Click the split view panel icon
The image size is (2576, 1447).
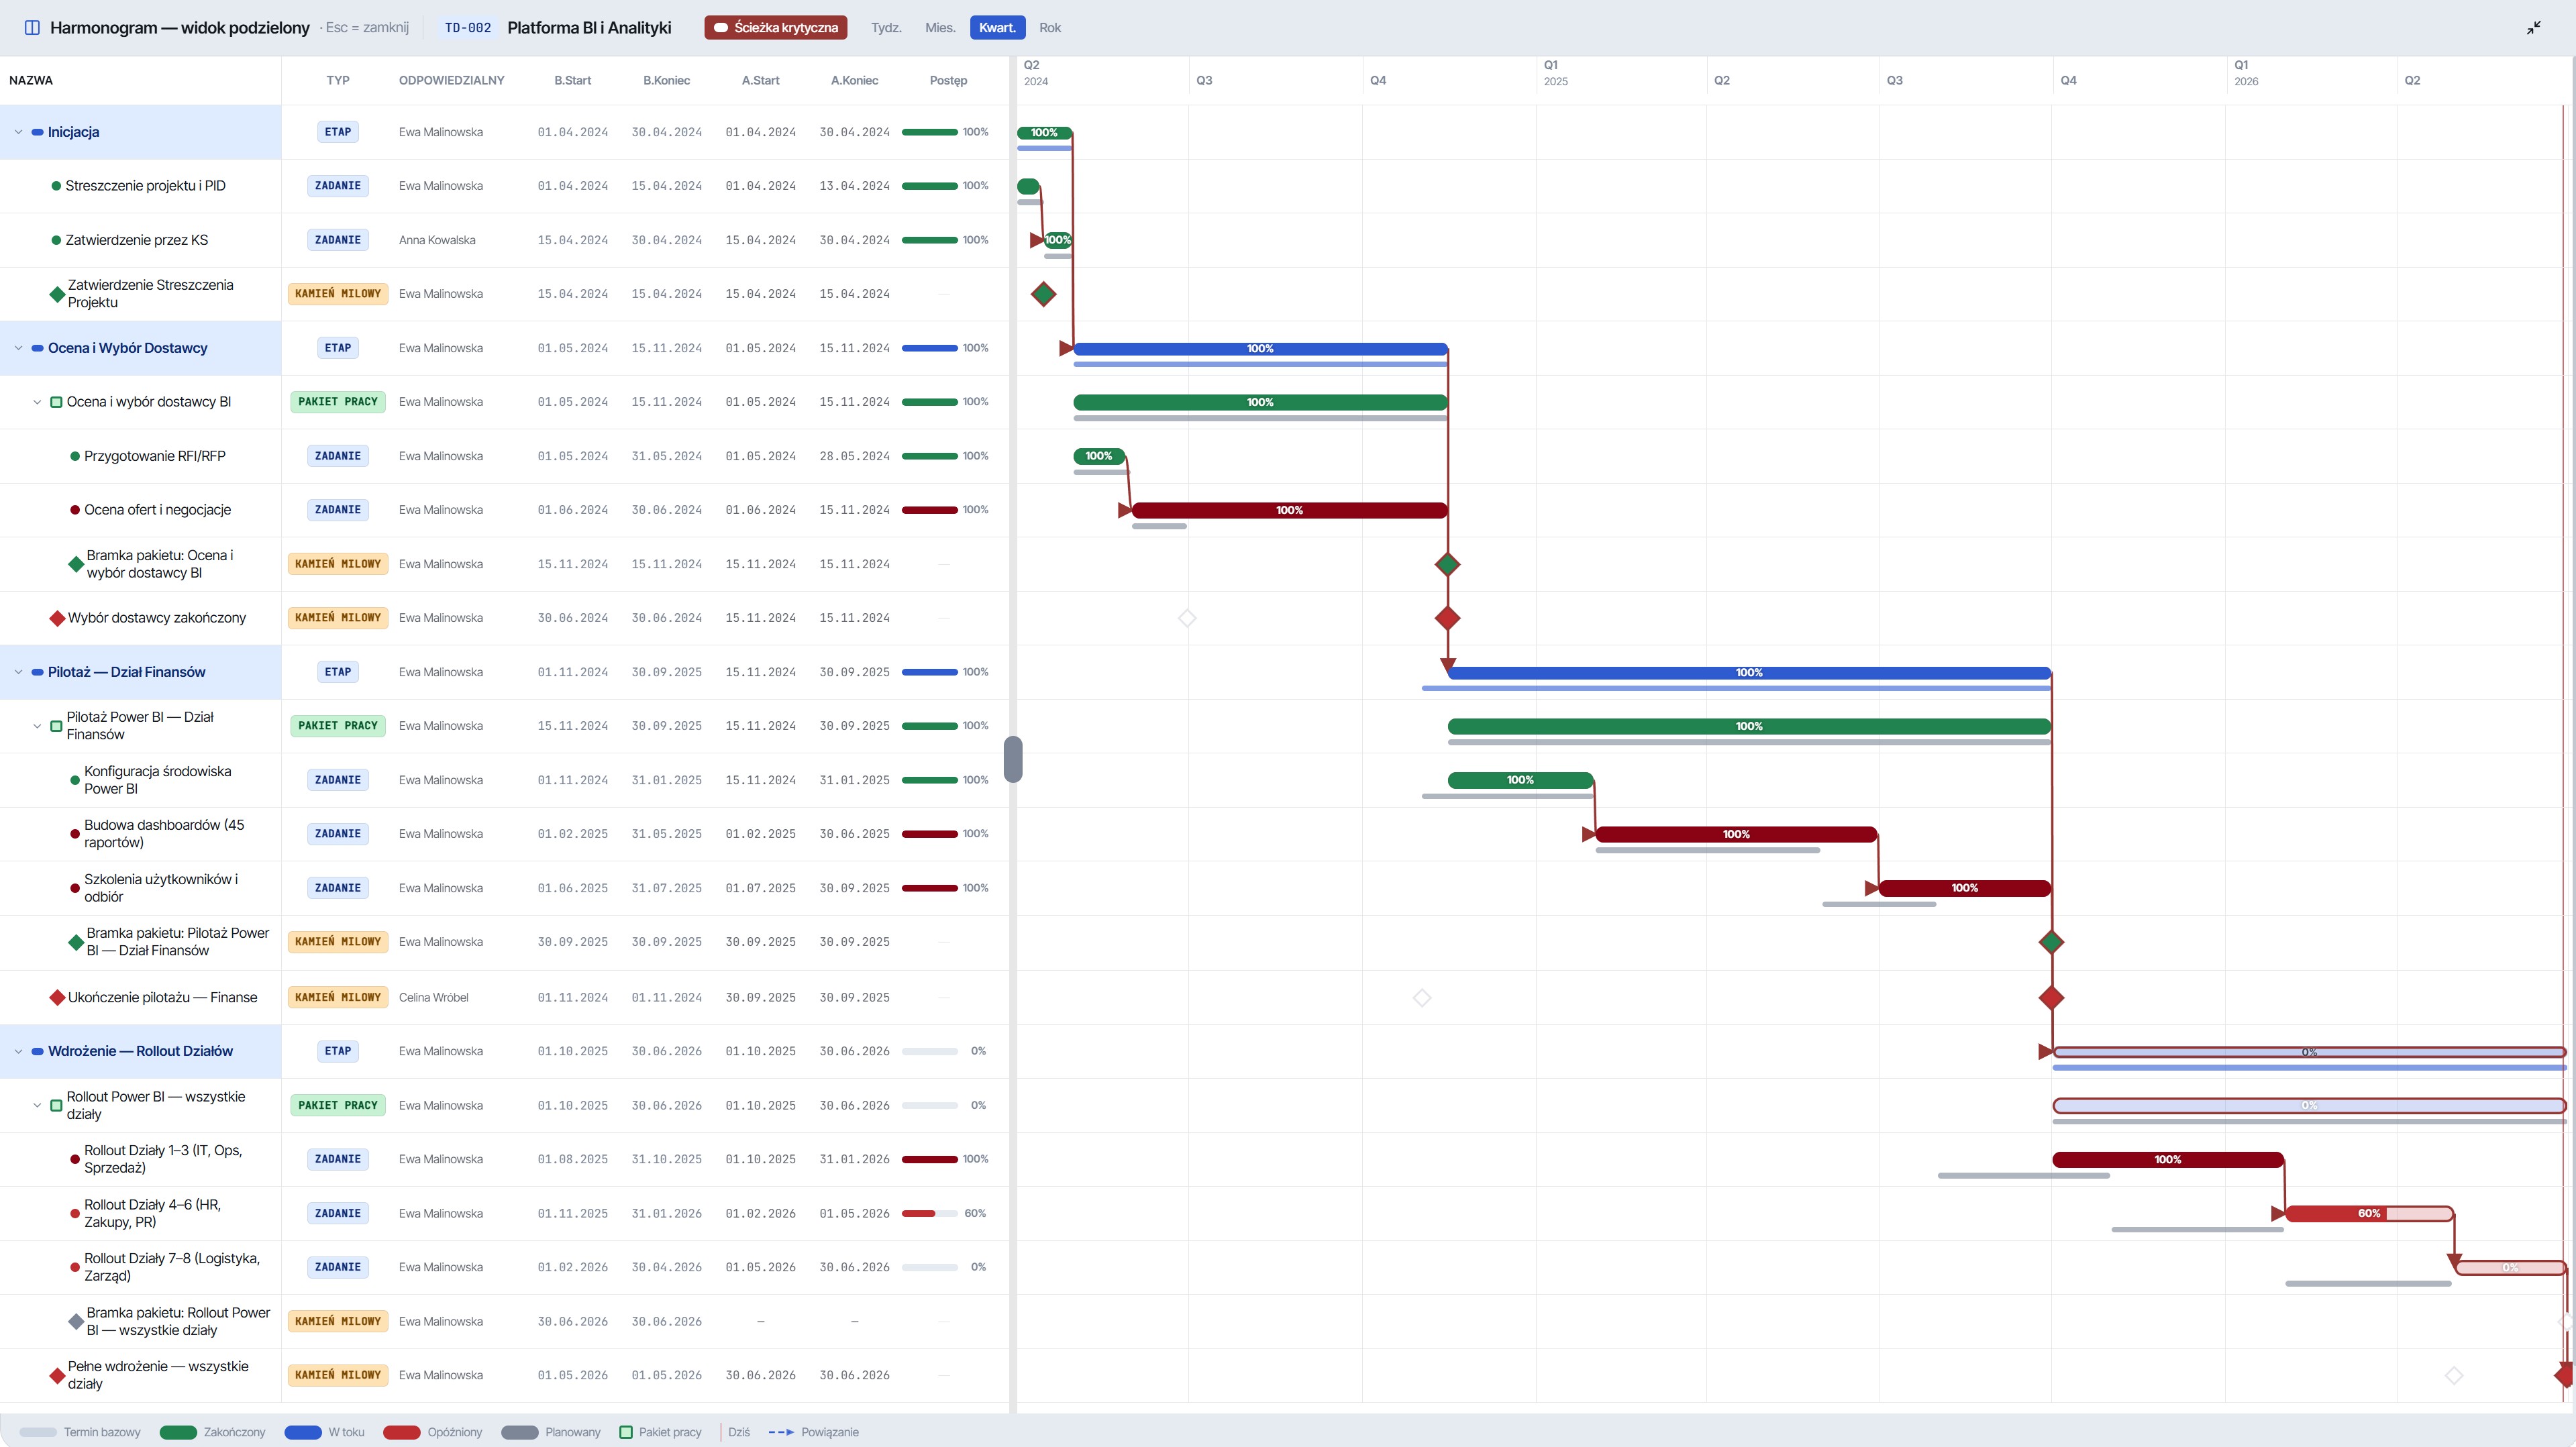click(x=31, y=28)
